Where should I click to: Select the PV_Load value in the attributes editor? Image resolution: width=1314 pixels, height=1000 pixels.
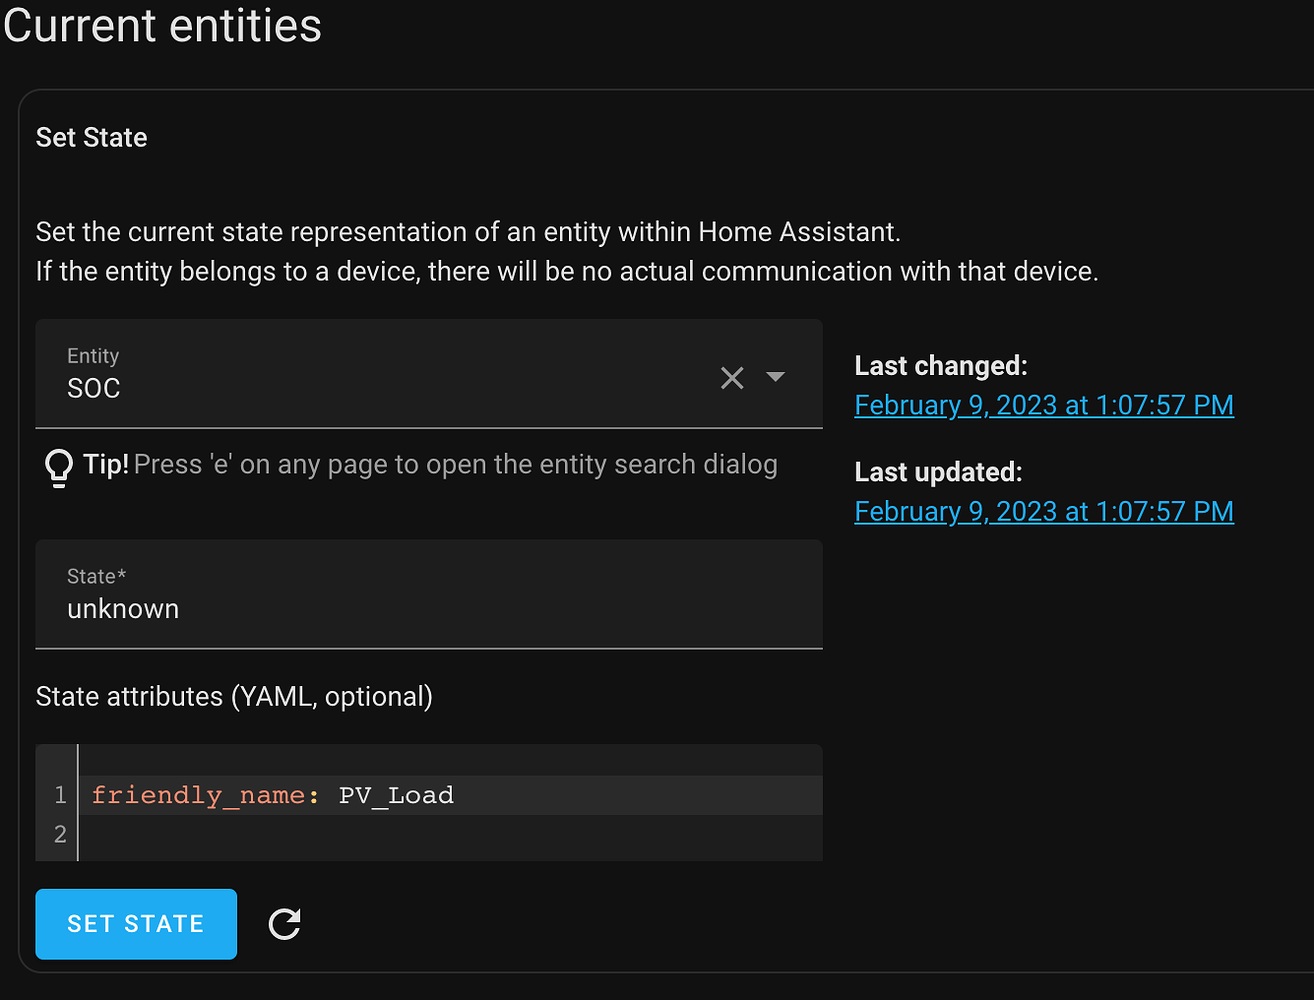tap(397, 794)
